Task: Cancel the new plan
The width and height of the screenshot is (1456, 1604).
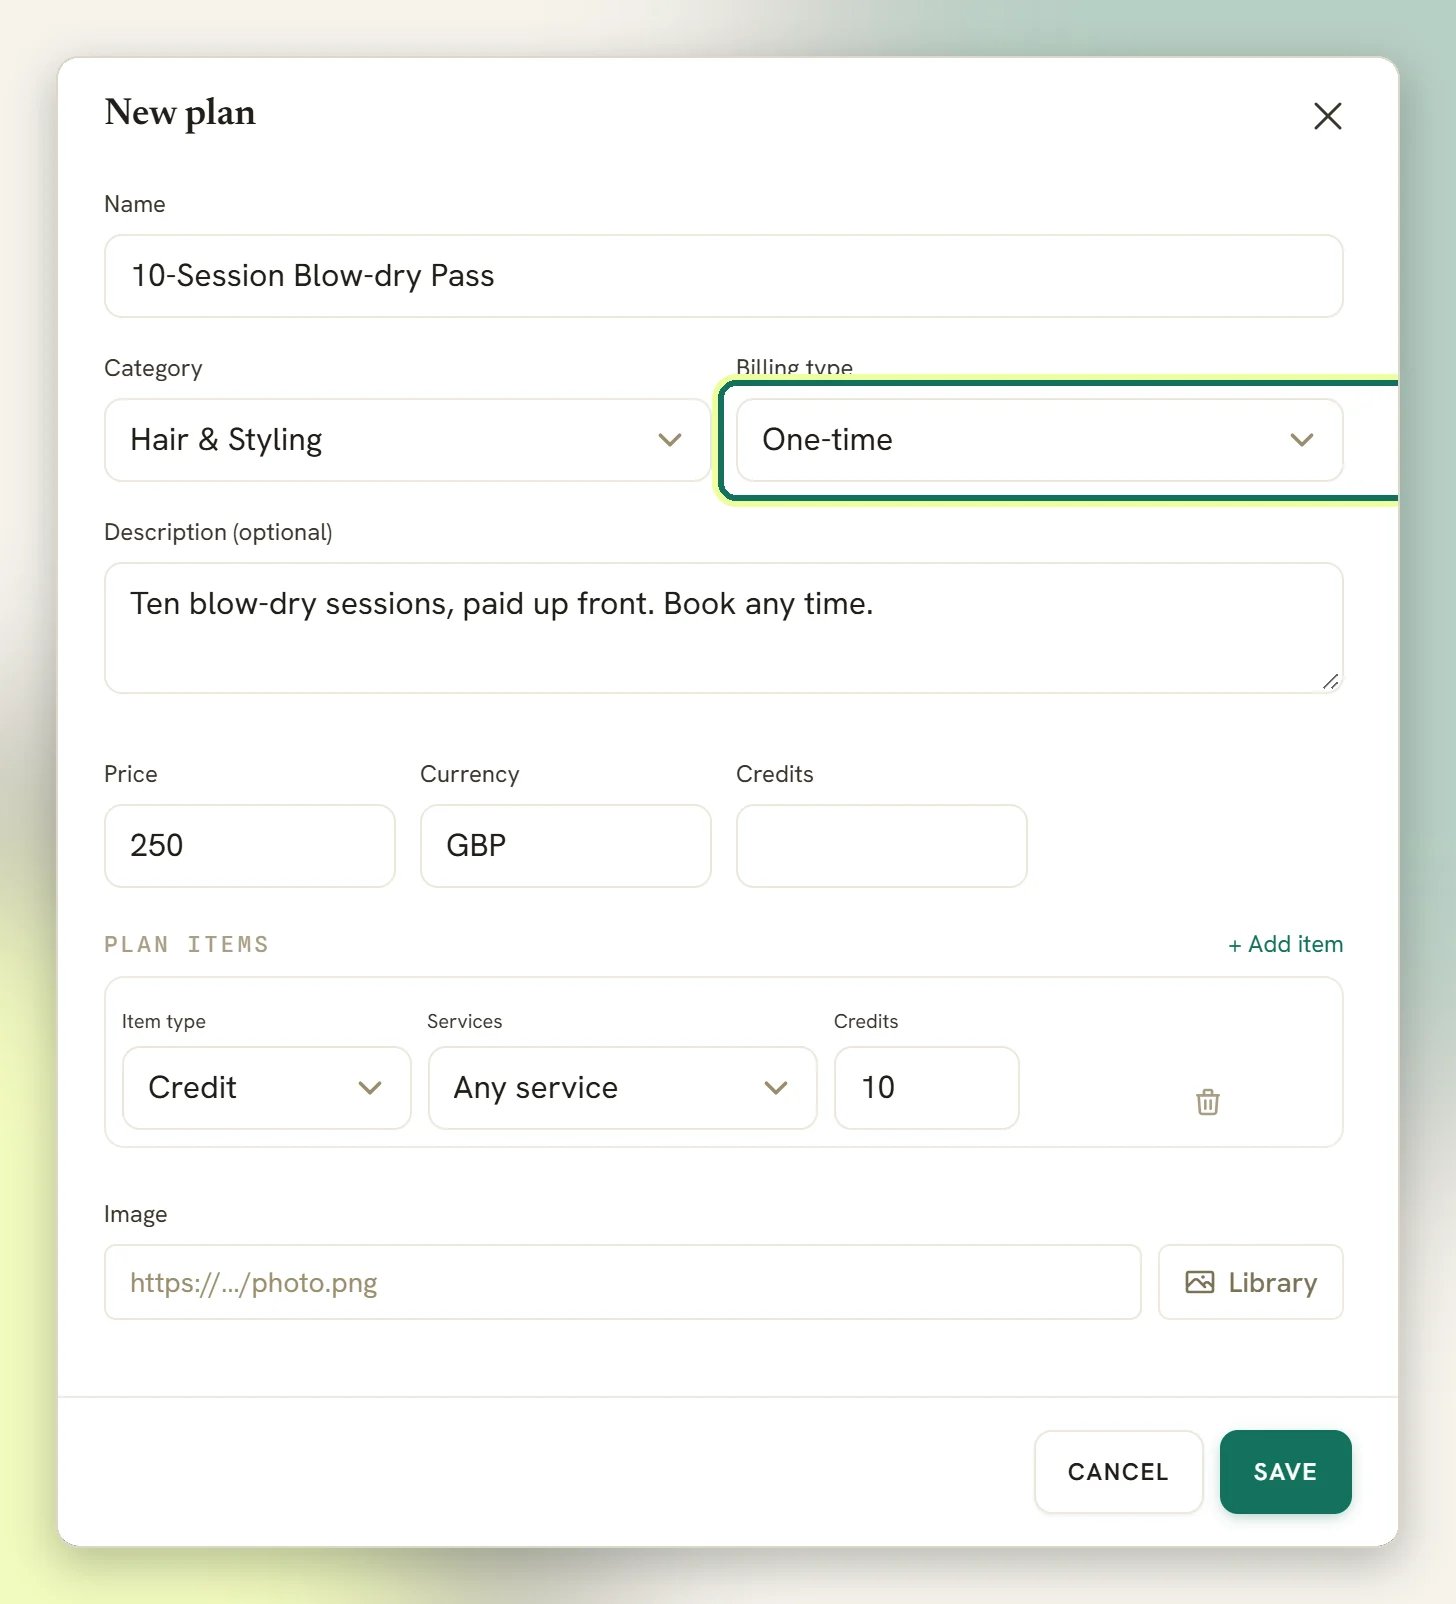Action: pos(1118,1472)
